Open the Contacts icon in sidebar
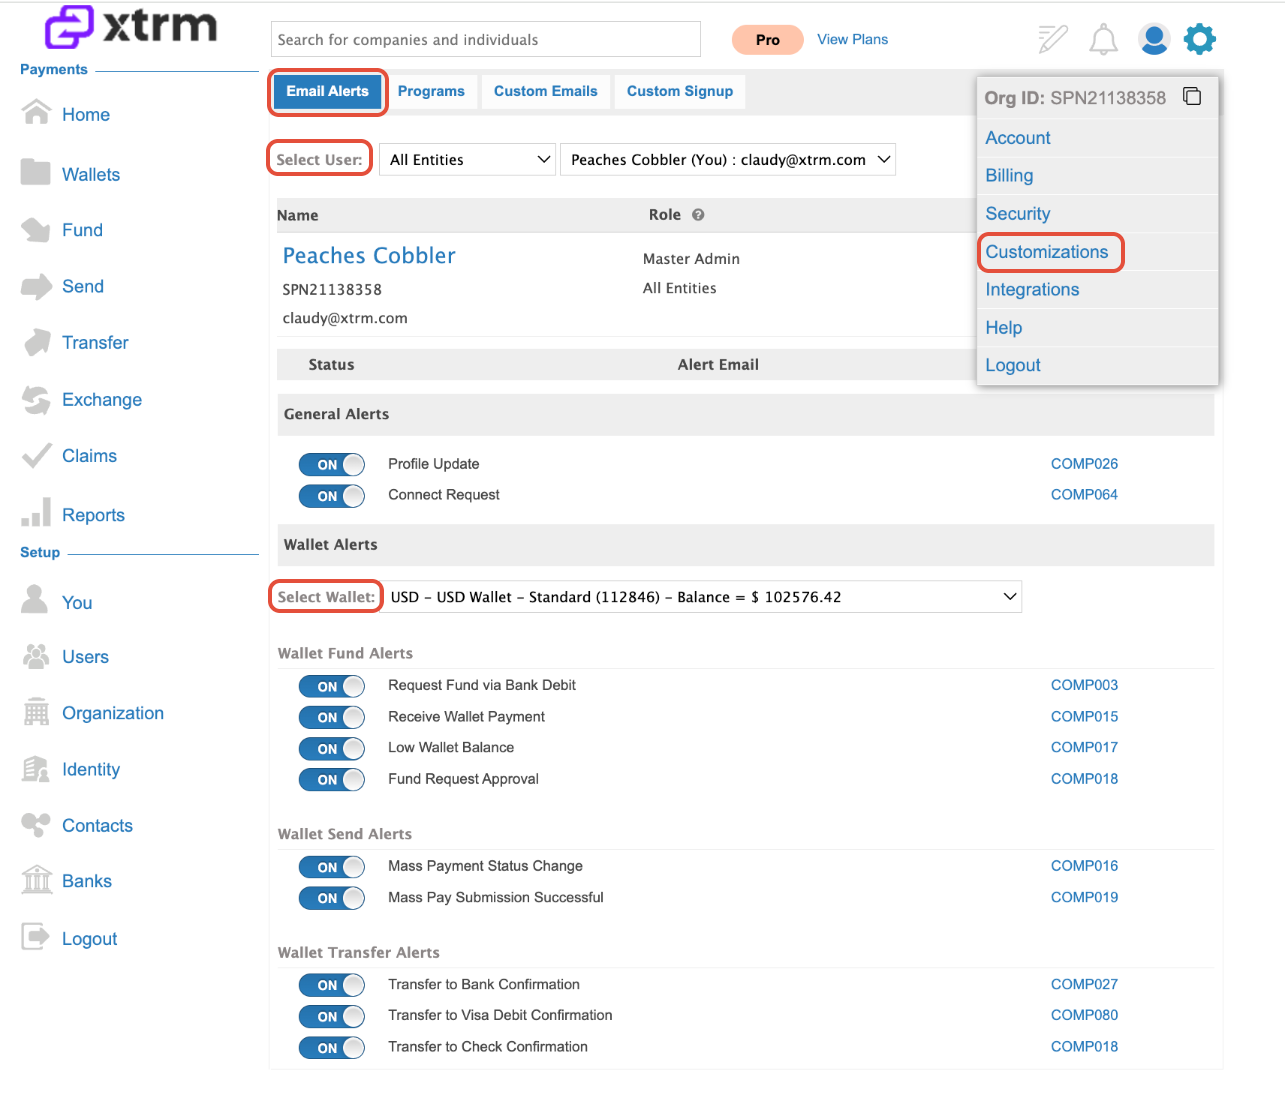The height and width of the screenshot is (1107, 1285). [36, 825]
